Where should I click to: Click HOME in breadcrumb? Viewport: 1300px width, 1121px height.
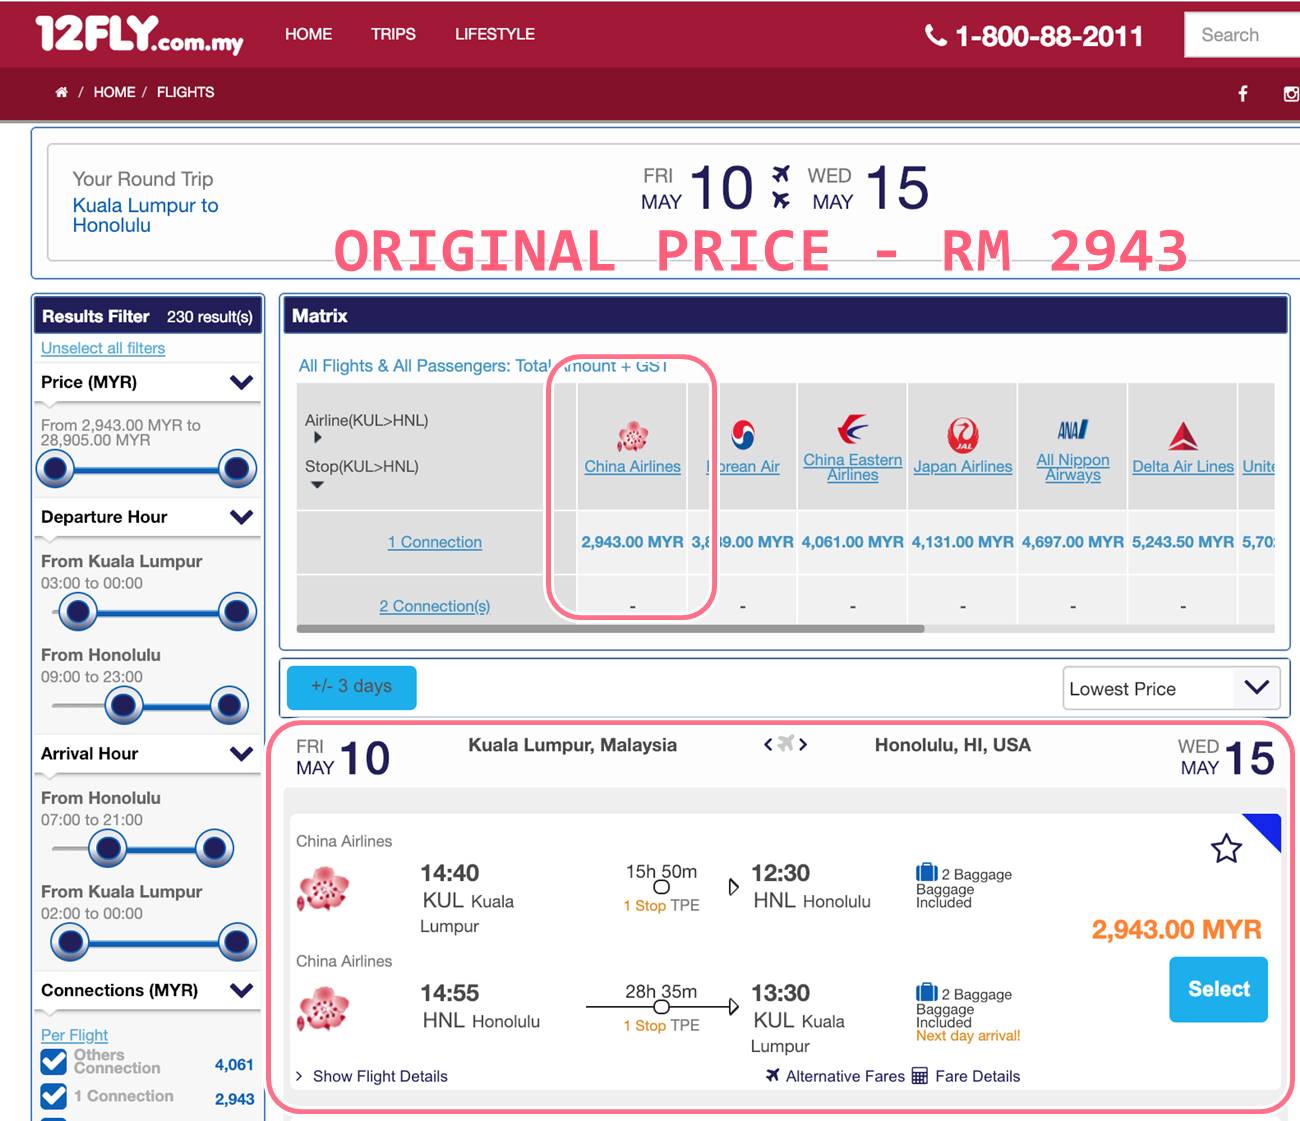point(114,92)
